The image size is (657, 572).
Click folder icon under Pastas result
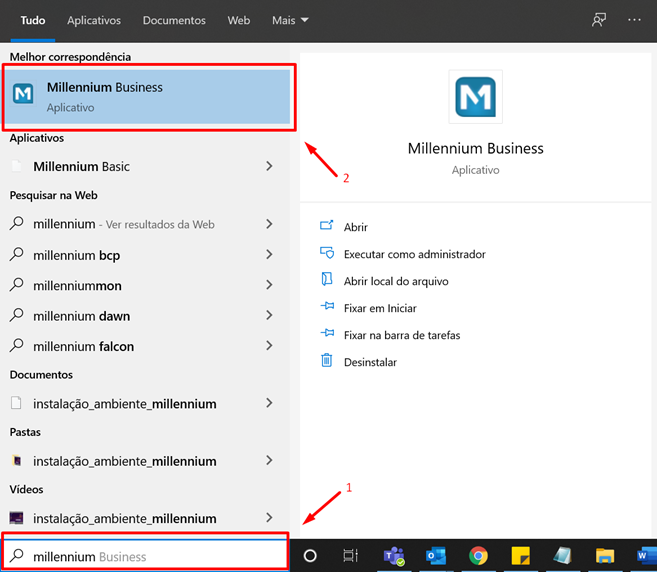coord(17,461)
